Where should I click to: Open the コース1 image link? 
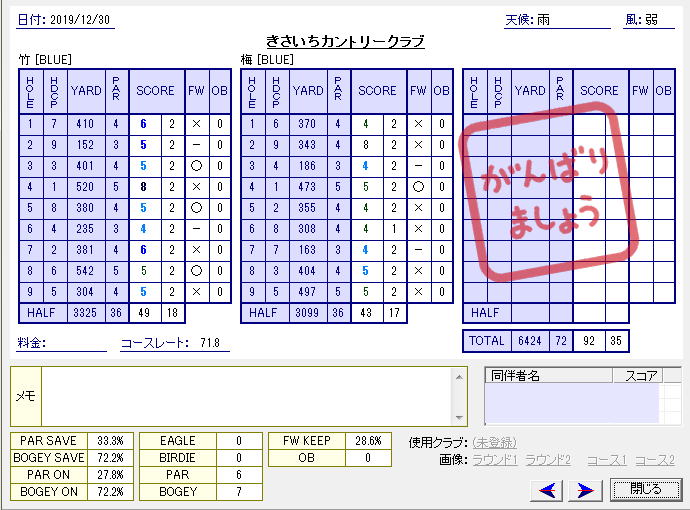(x=606, y=460)
